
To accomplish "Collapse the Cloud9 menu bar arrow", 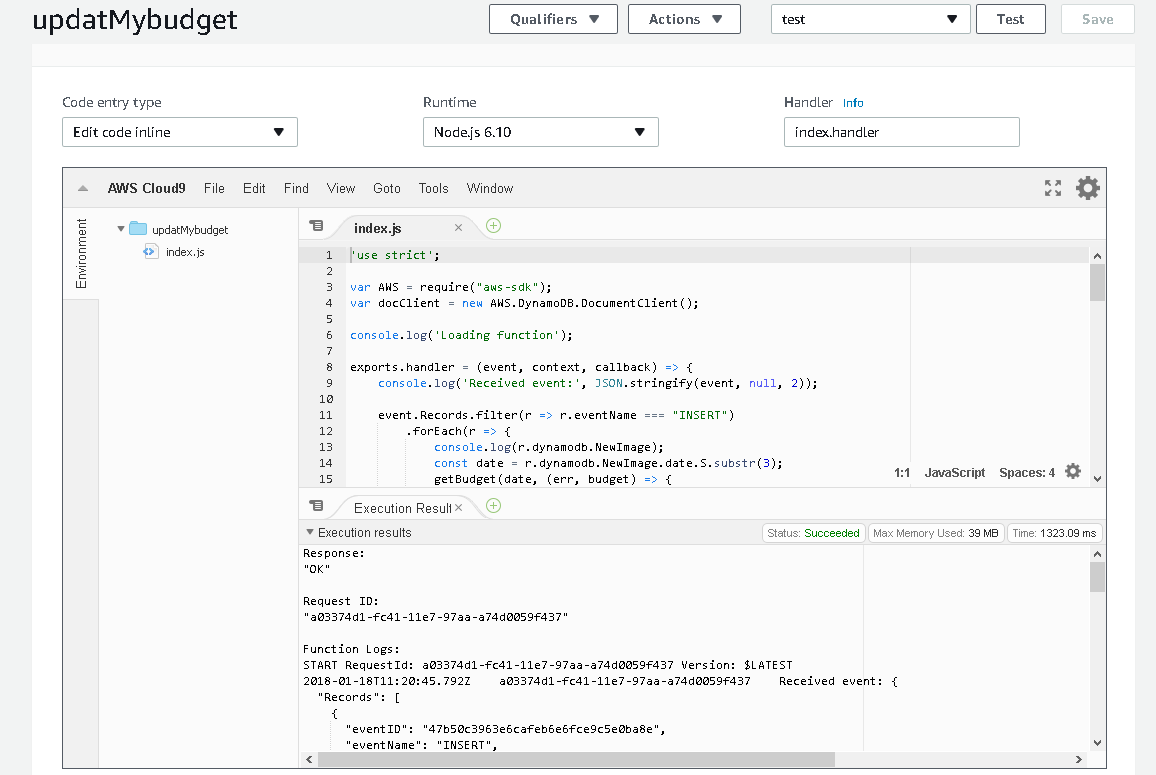I will click(x=83, y=189).
